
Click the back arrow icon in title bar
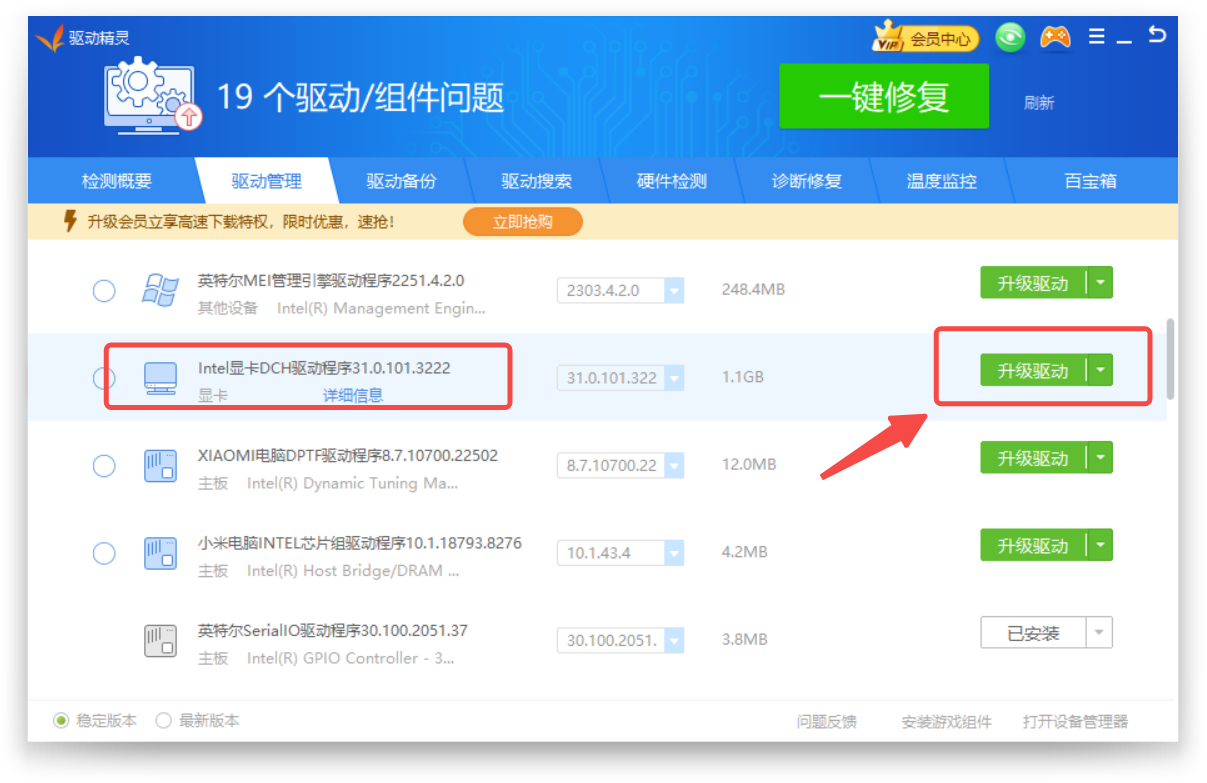click(x=1157, y=35)
